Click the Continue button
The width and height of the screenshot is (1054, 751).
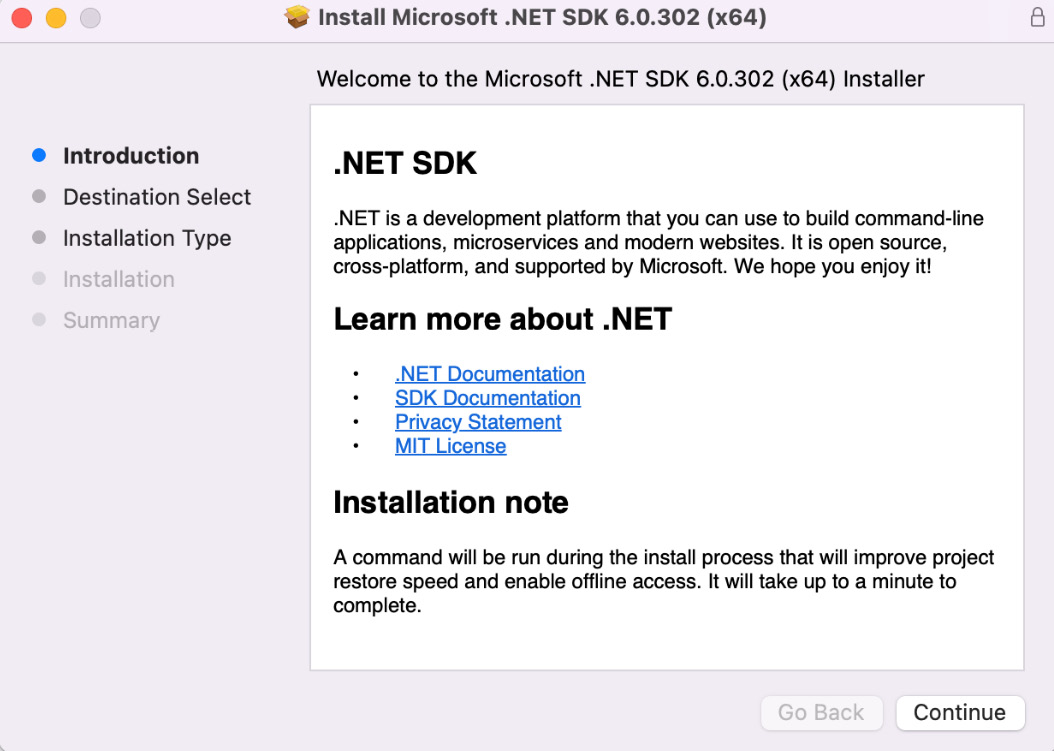(960, 712)
